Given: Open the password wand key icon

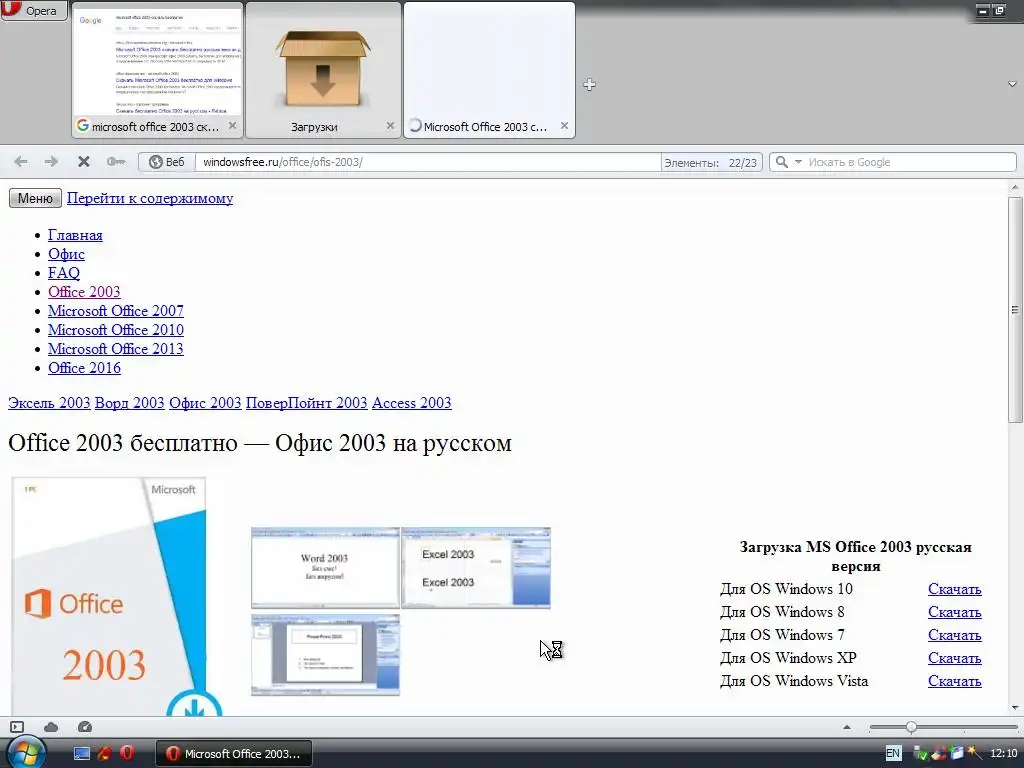Looking at the screenshot, I should pos(116,161).
